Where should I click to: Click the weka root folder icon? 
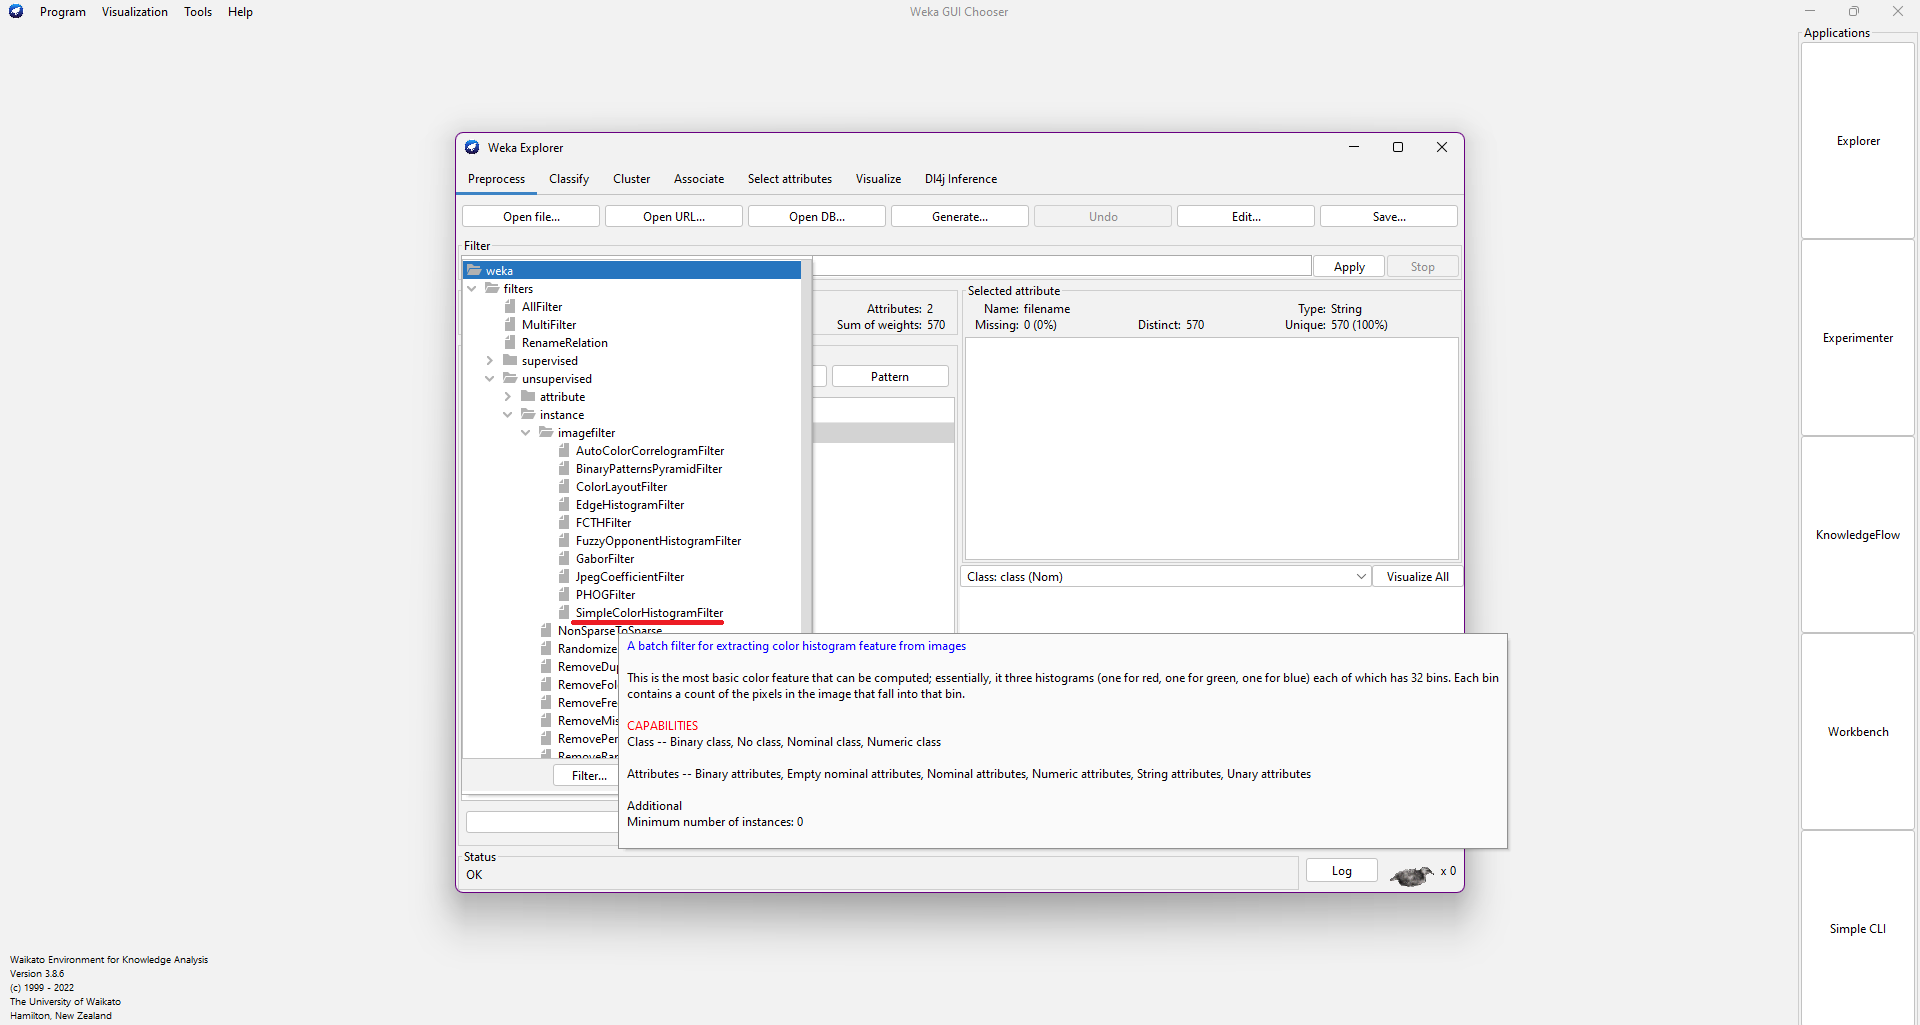click(x=474, y=271)
